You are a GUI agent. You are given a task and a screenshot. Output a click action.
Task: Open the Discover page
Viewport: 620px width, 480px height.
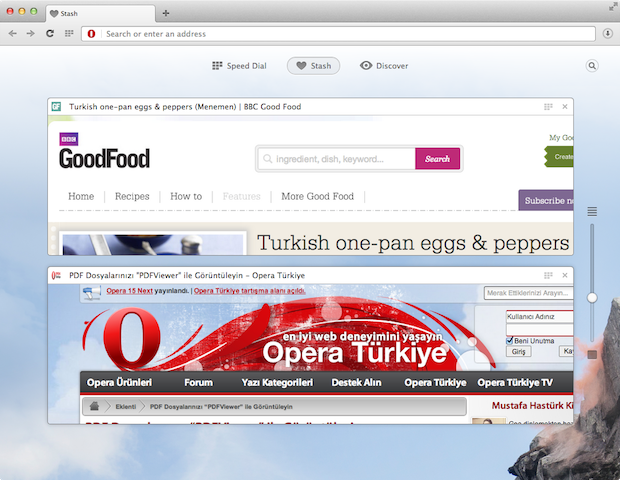[x=384, y=66]
